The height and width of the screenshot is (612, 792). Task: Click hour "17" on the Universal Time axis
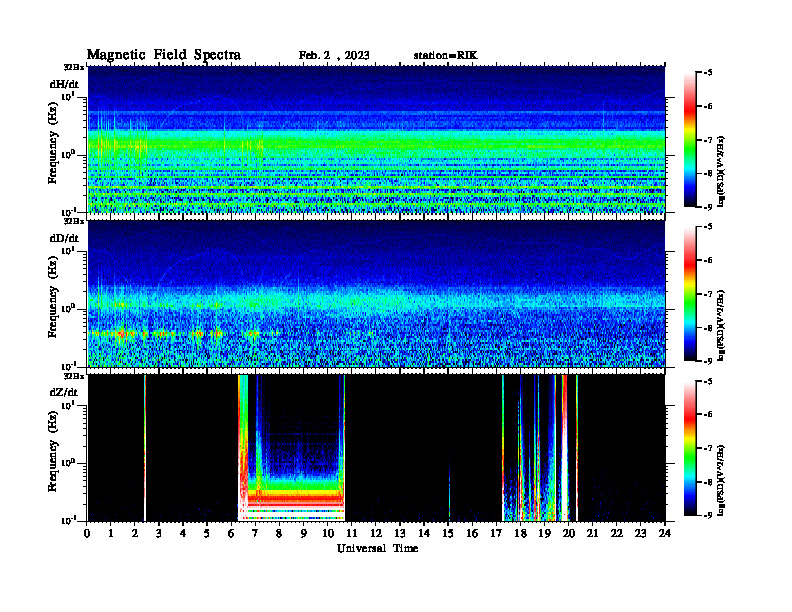point(496,533)
